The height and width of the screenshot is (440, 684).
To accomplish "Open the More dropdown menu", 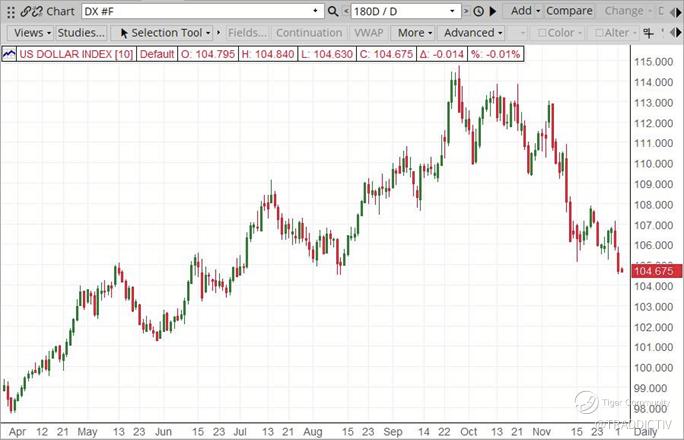I will [414, 33].
